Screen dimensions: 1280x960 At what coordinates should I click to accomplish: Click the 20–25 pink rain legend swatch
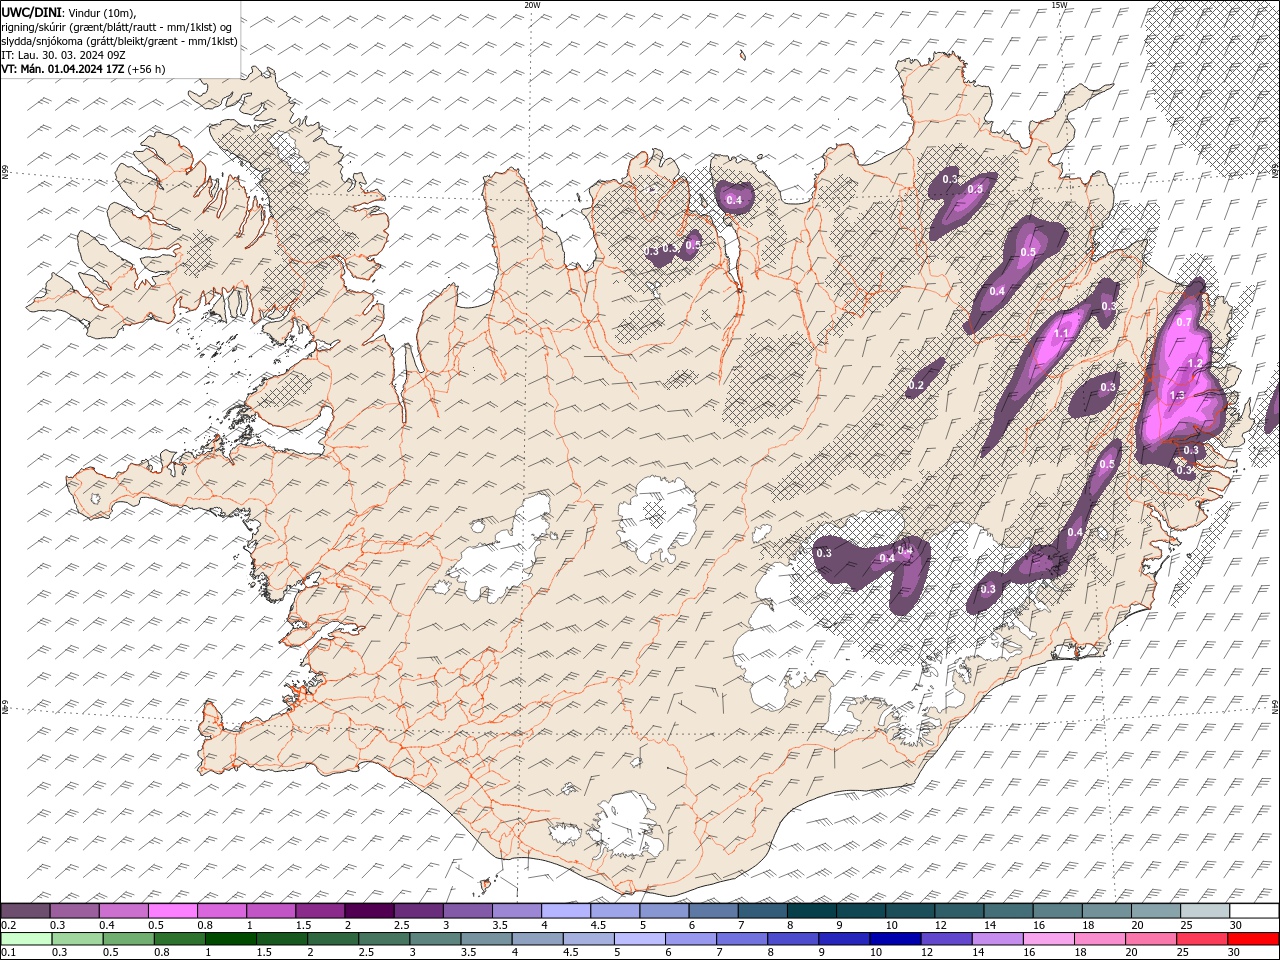[x=1150, y=939]
